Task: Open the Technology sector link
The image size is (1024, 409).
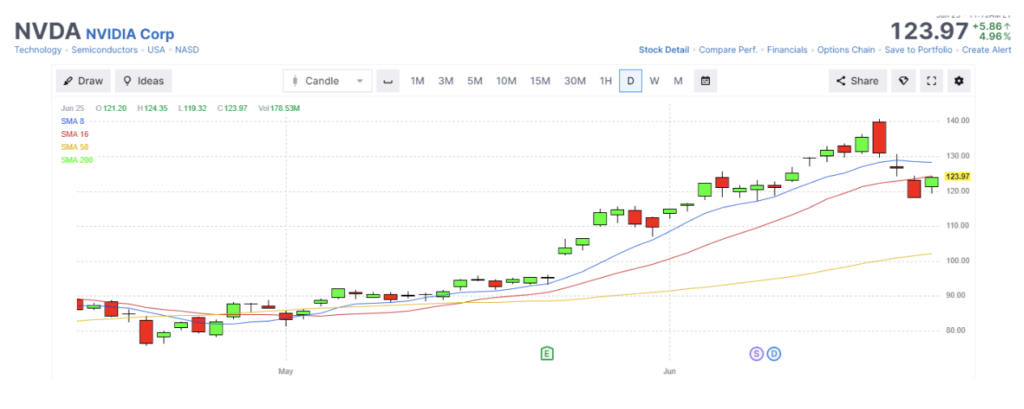Action: [38, 50]
